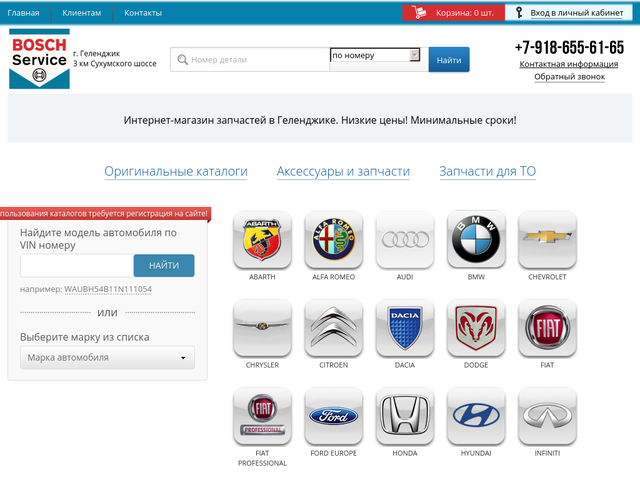This screenshot has width=640, height=480.
Task: Open 'Вход в личный кабинет' link
Action: pos(577,13)
